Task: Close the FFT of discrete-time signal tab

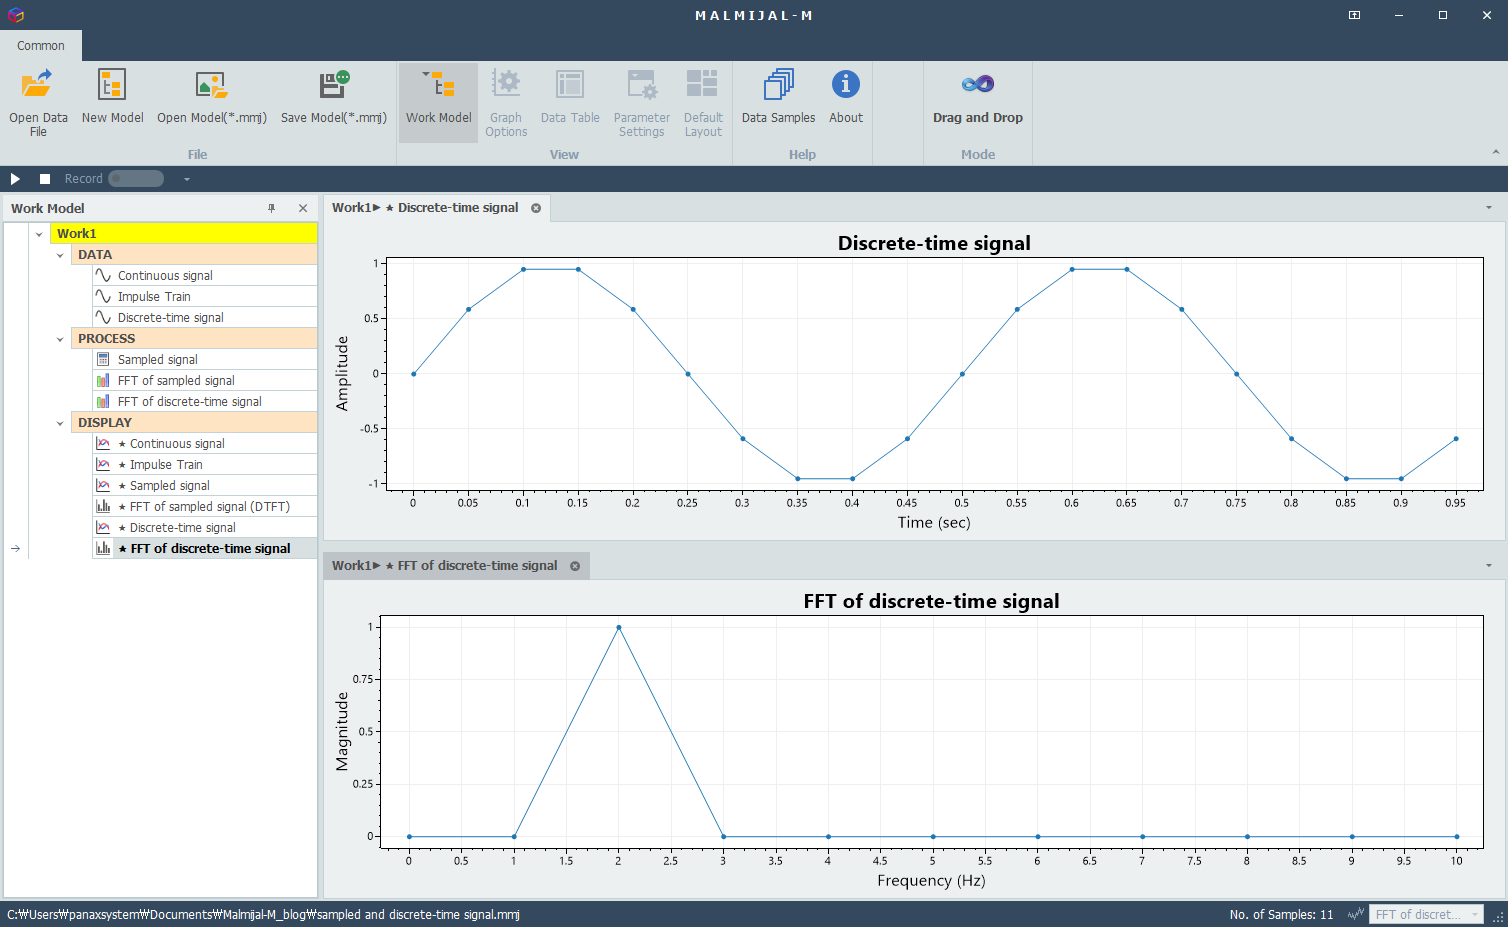Action: [575, 566]
